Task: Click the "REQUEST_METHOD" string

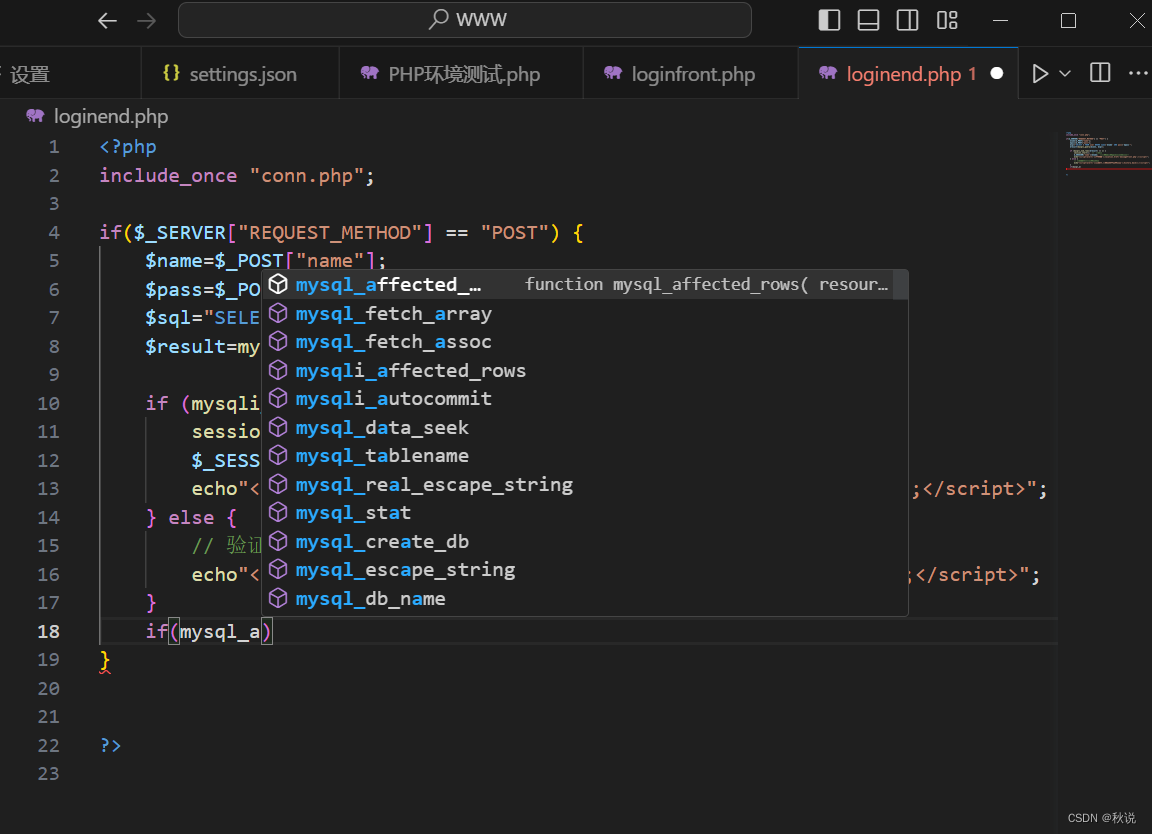Action: pos(330,232)
